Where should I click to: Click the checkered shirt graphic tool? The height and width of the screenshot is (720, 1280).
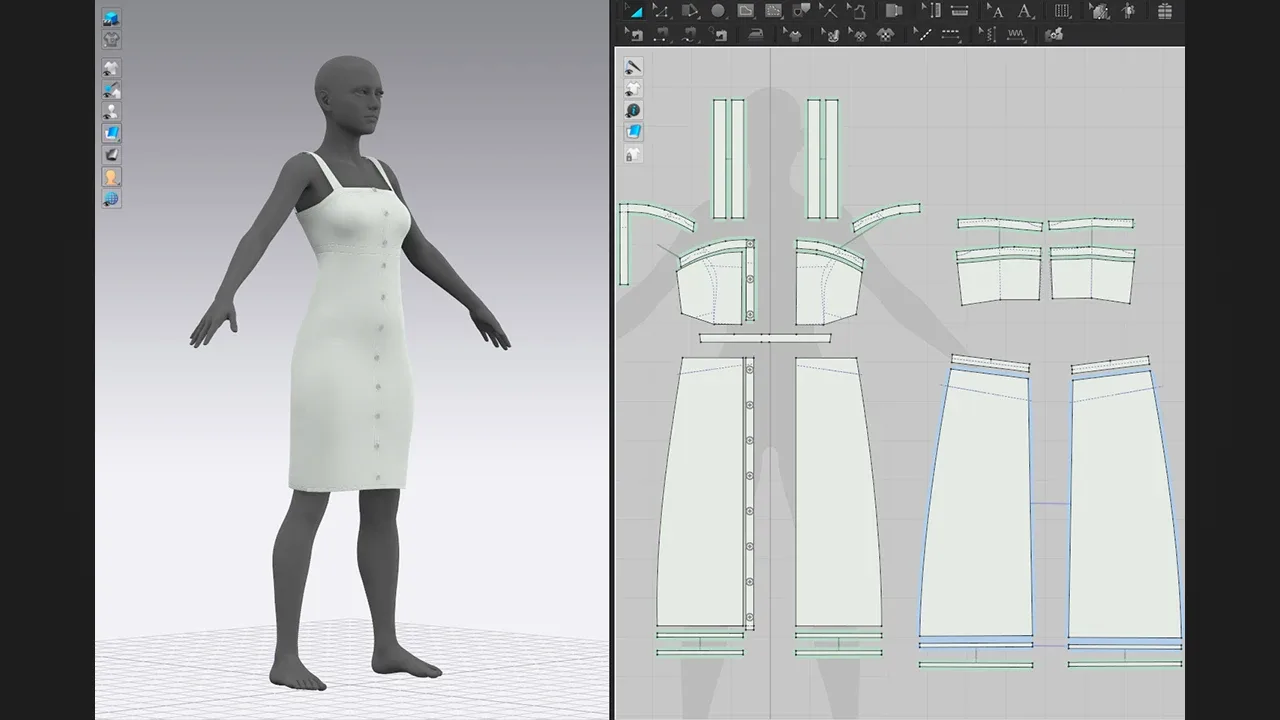(886, 34)
